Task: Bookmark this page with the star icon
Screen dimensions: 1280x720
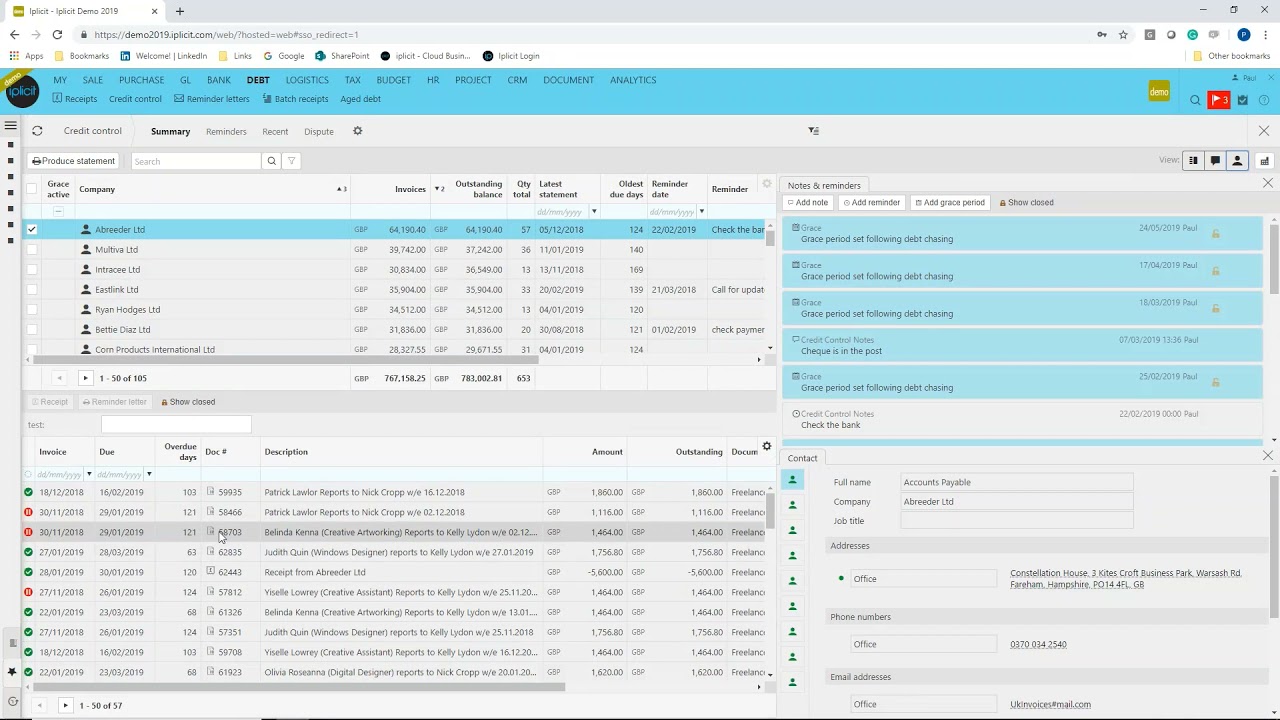Action: 1123,34
